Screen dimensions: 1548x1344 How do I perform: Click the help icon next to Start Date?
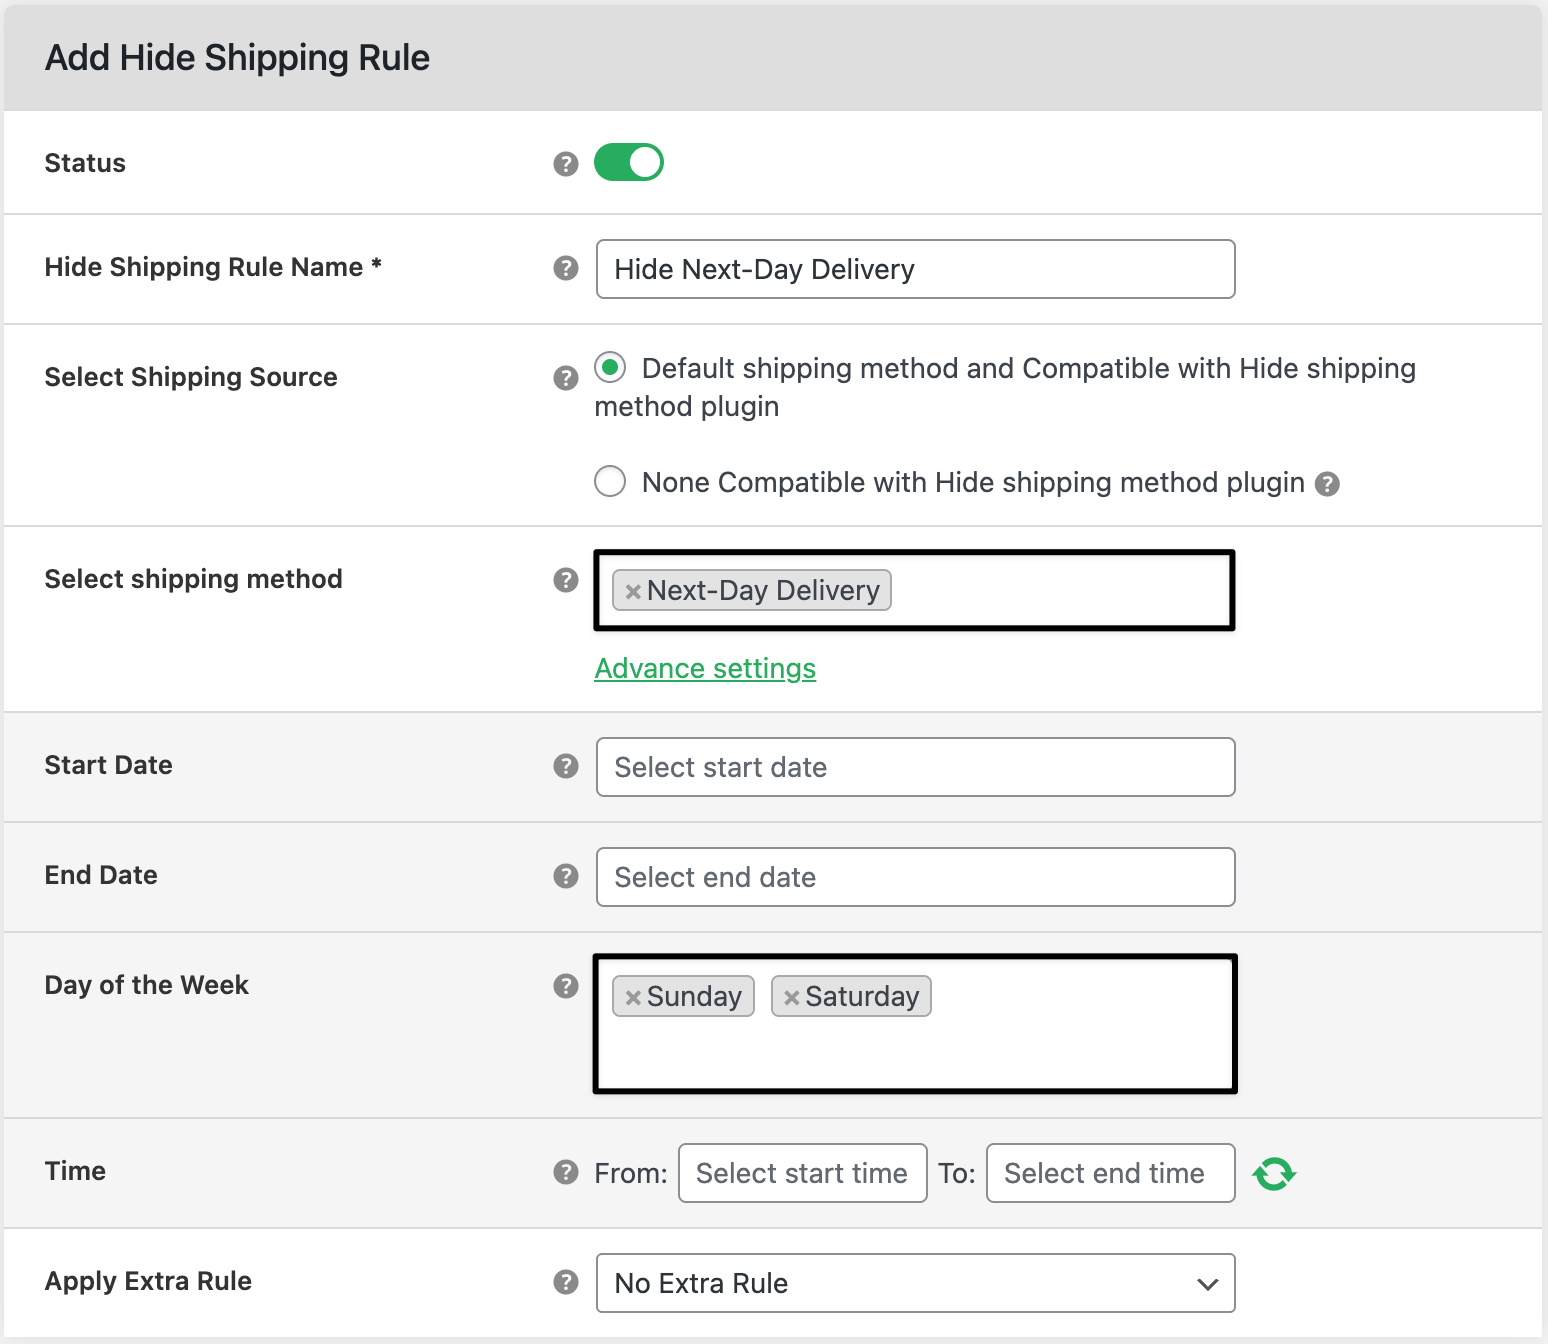(566, 766)
